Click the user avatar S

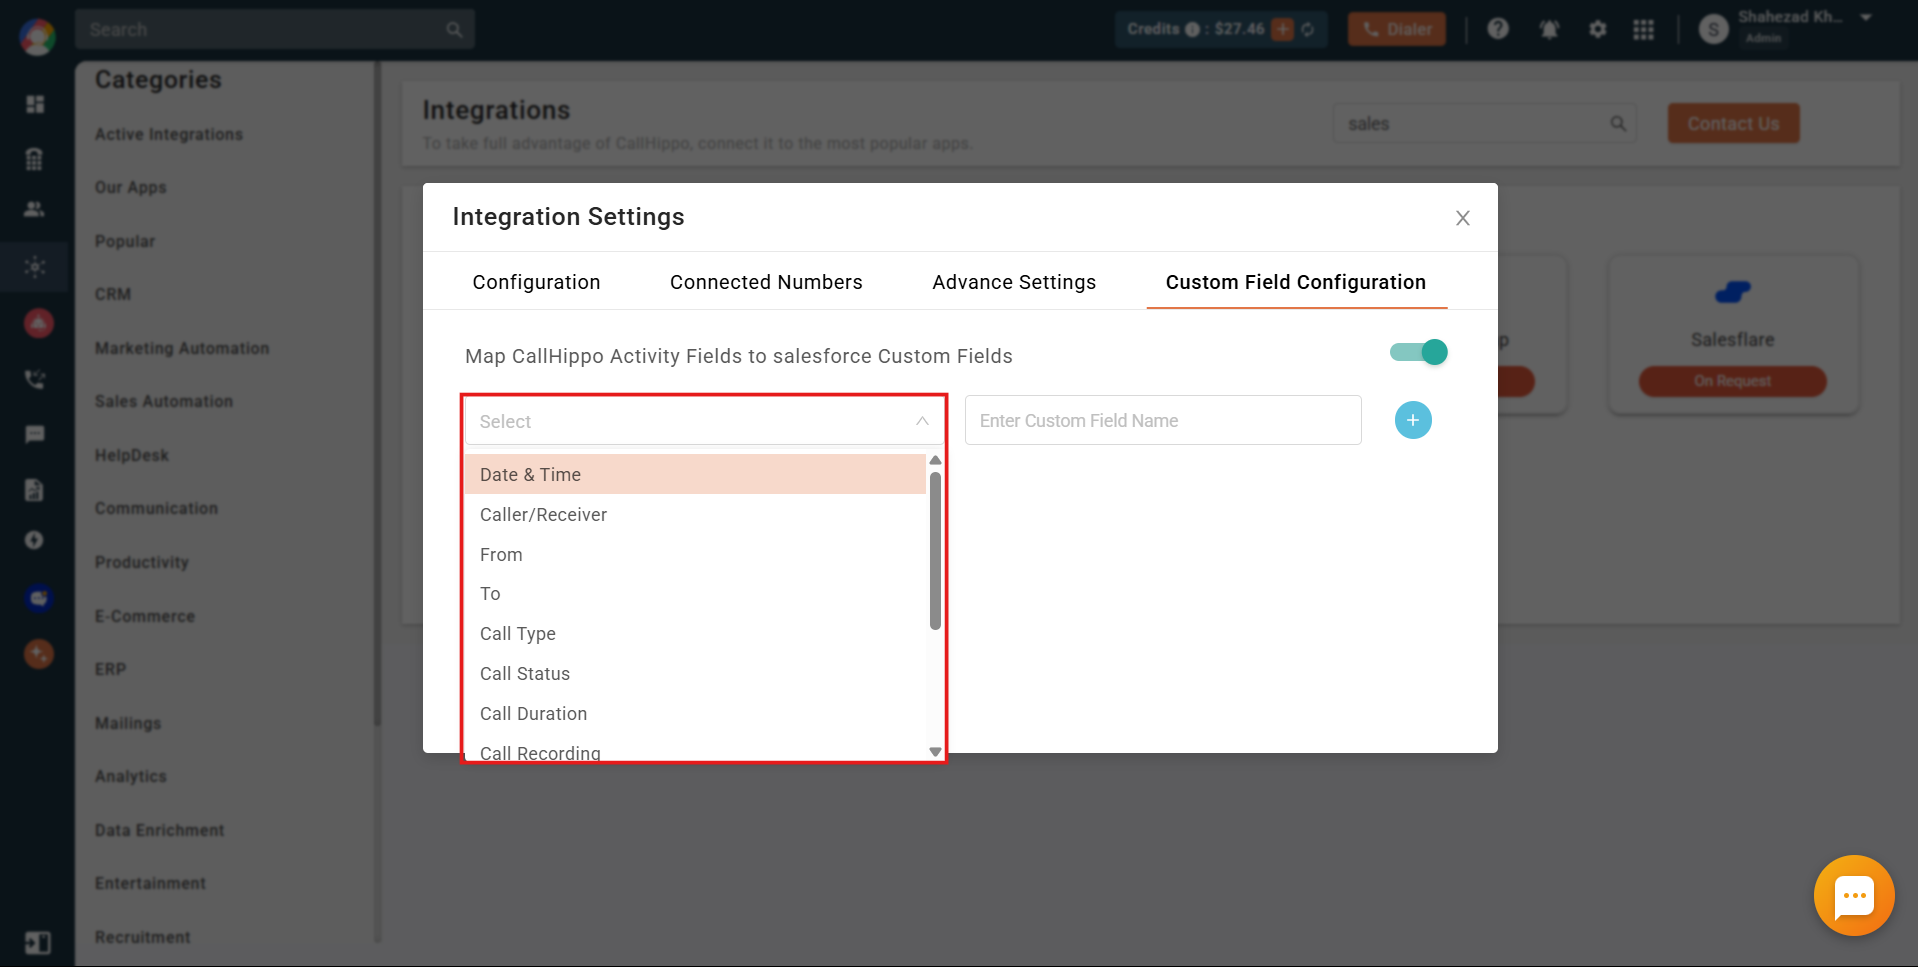tap(1713, 29)
